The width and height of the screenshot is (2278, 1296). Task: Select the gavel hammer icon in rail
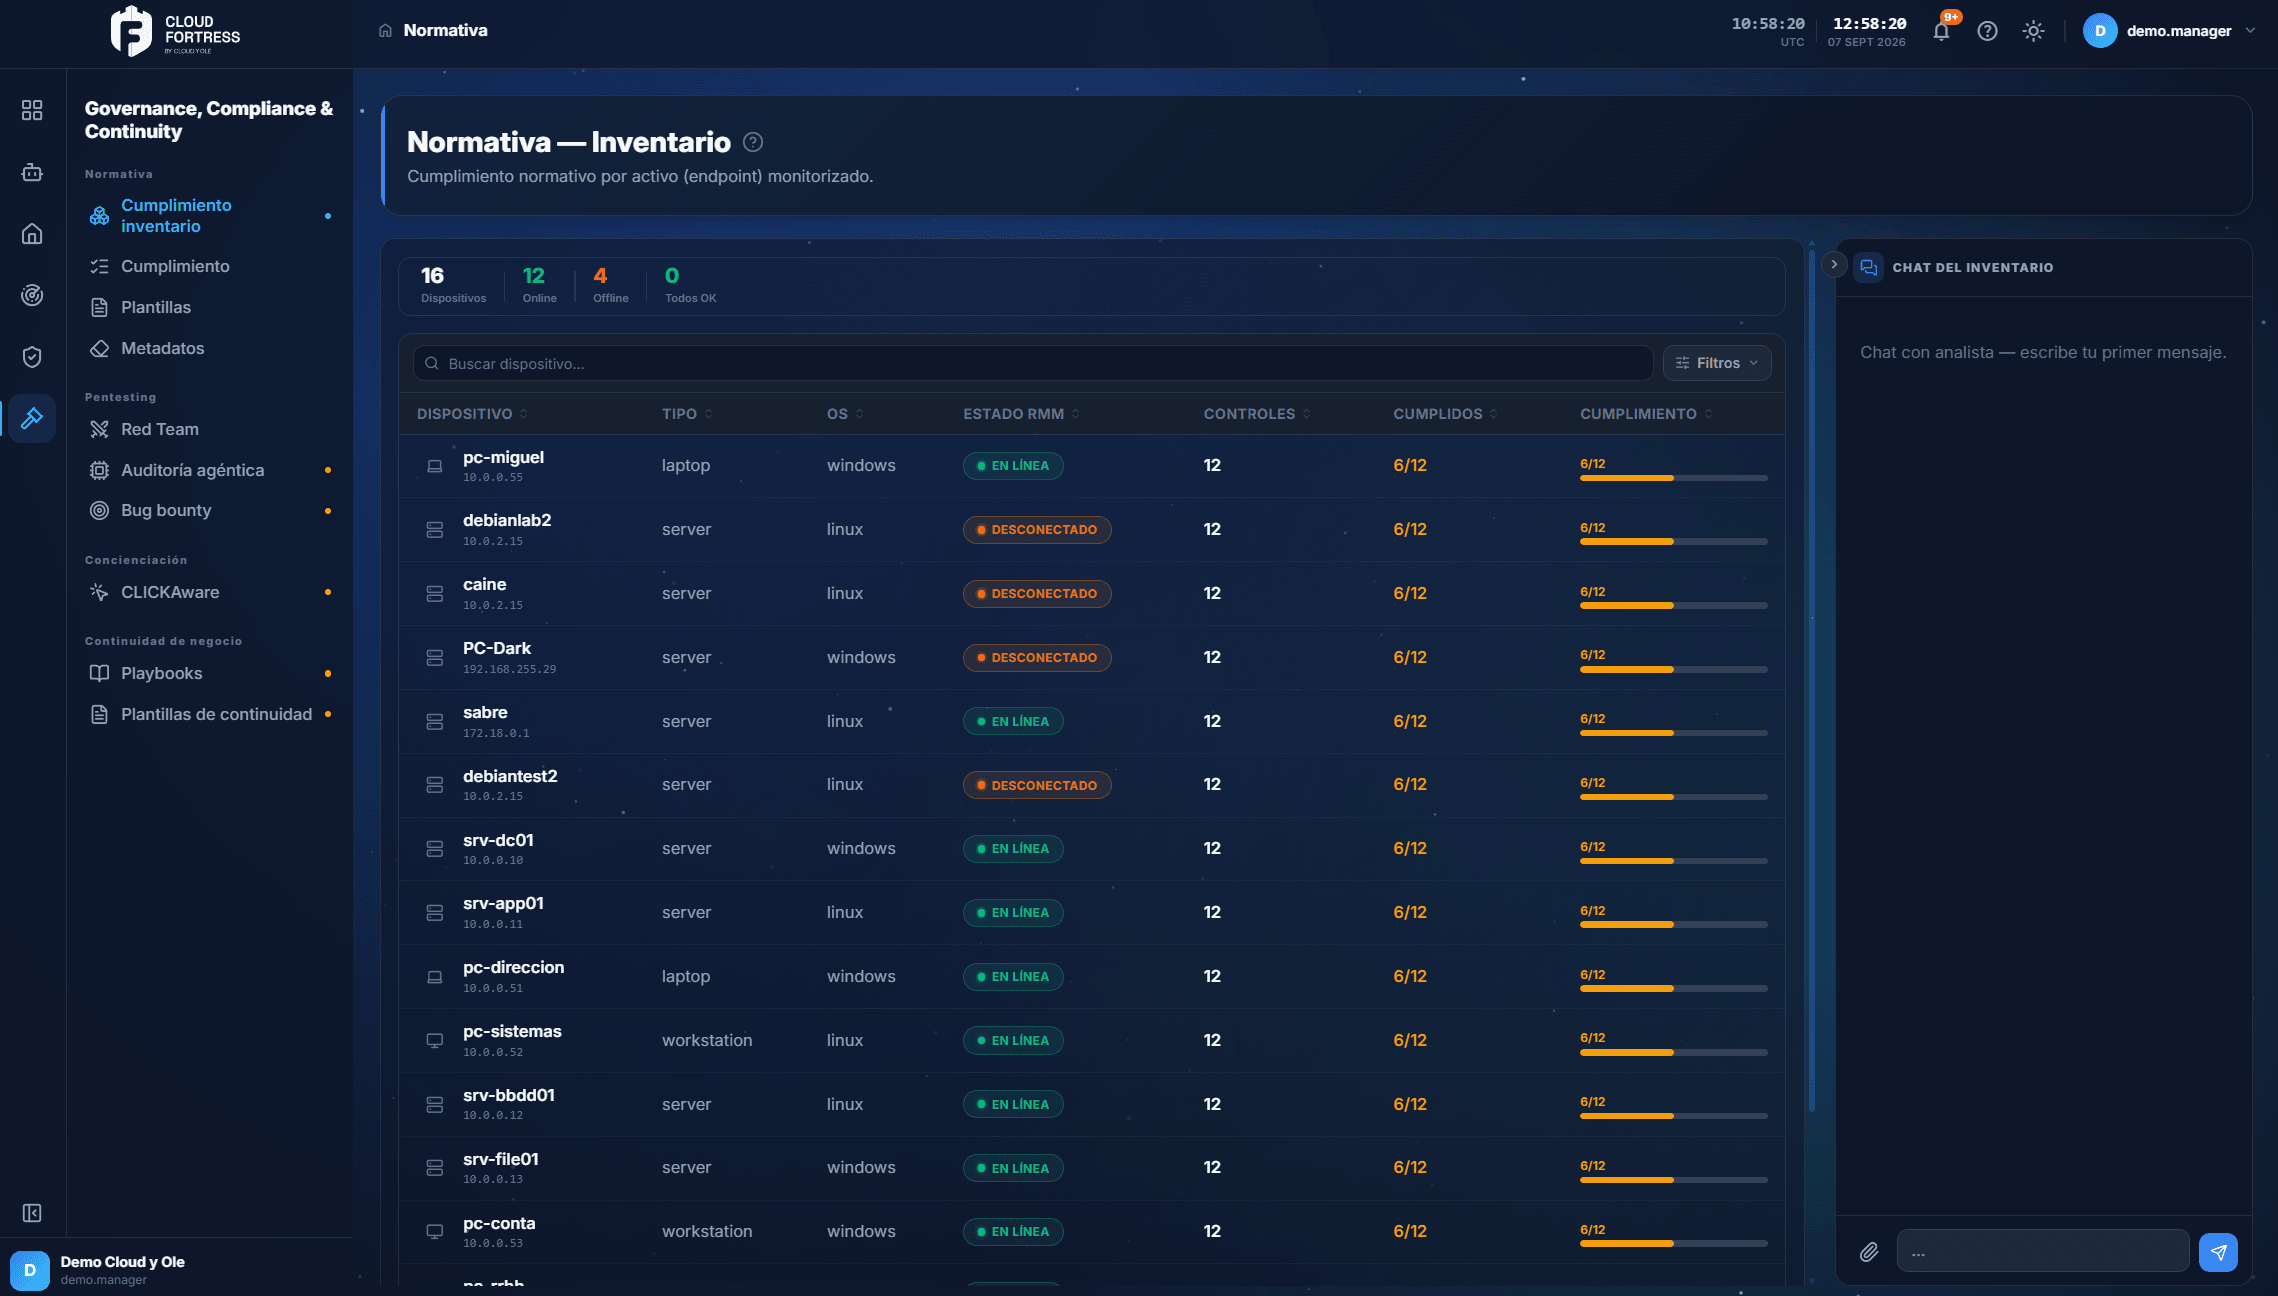click(32, 418)
